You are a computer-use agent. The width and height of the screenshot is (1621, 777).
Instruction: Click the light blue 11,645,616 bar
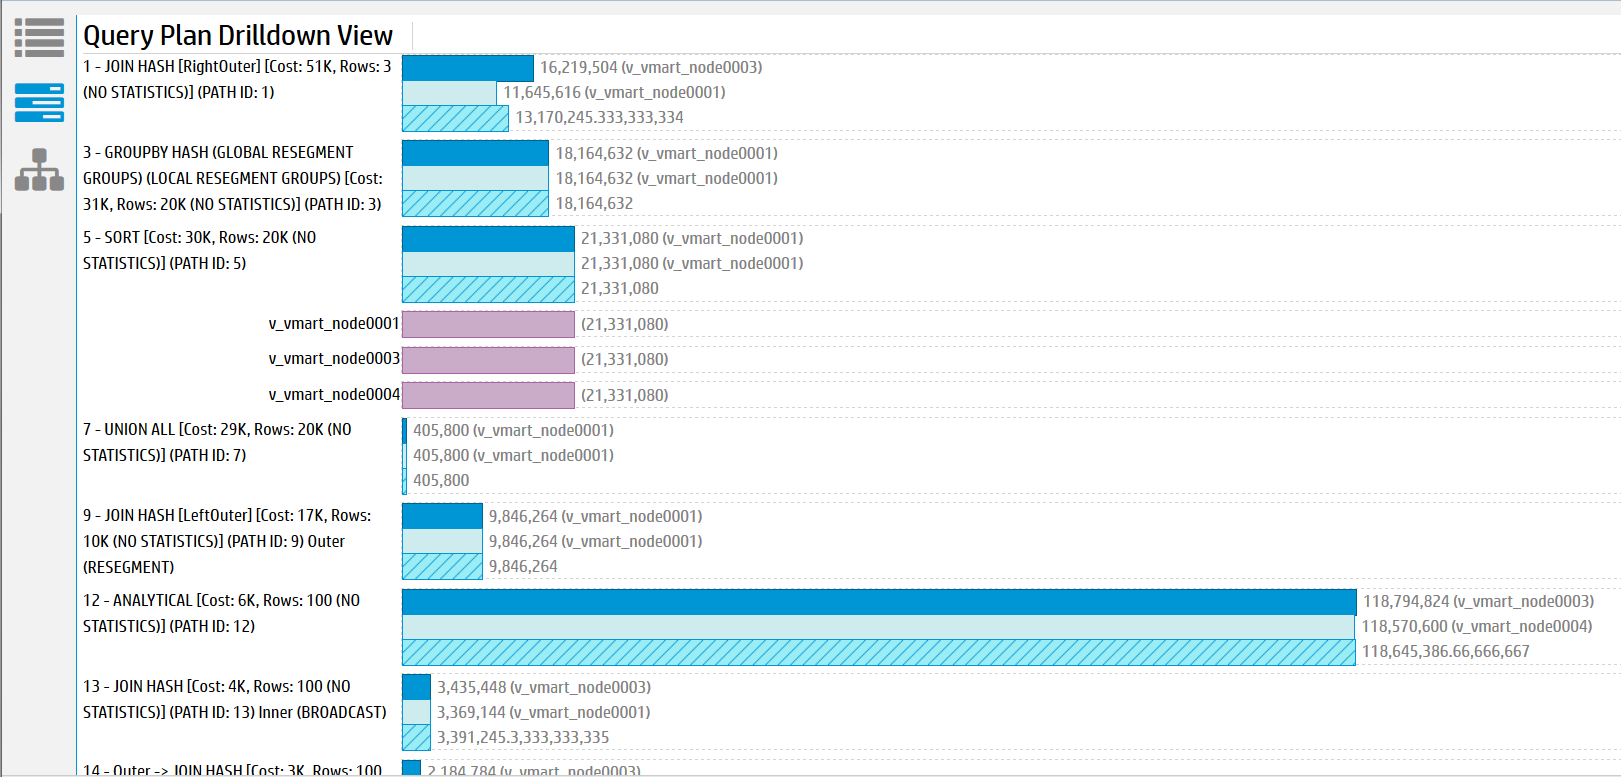click(449, 93)
